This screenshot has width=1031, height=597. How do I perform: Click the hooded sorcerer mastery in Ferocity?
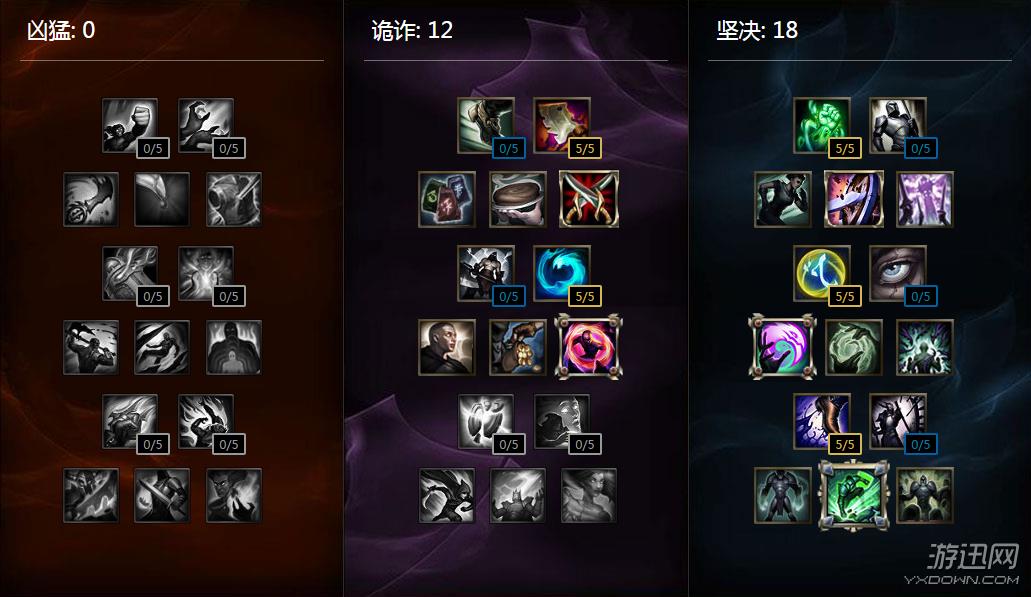tap(206, 126)
